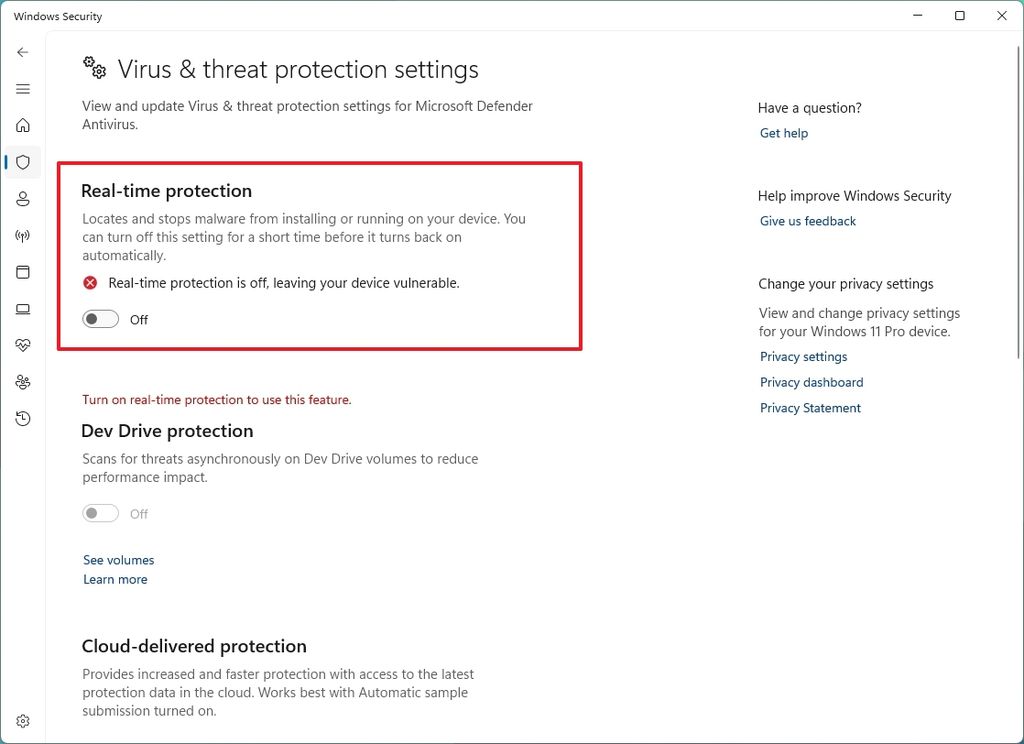This screenshot has height=744, width=1024.
Task: Open Firewall & network protection icon
Action: click(22, 235)
